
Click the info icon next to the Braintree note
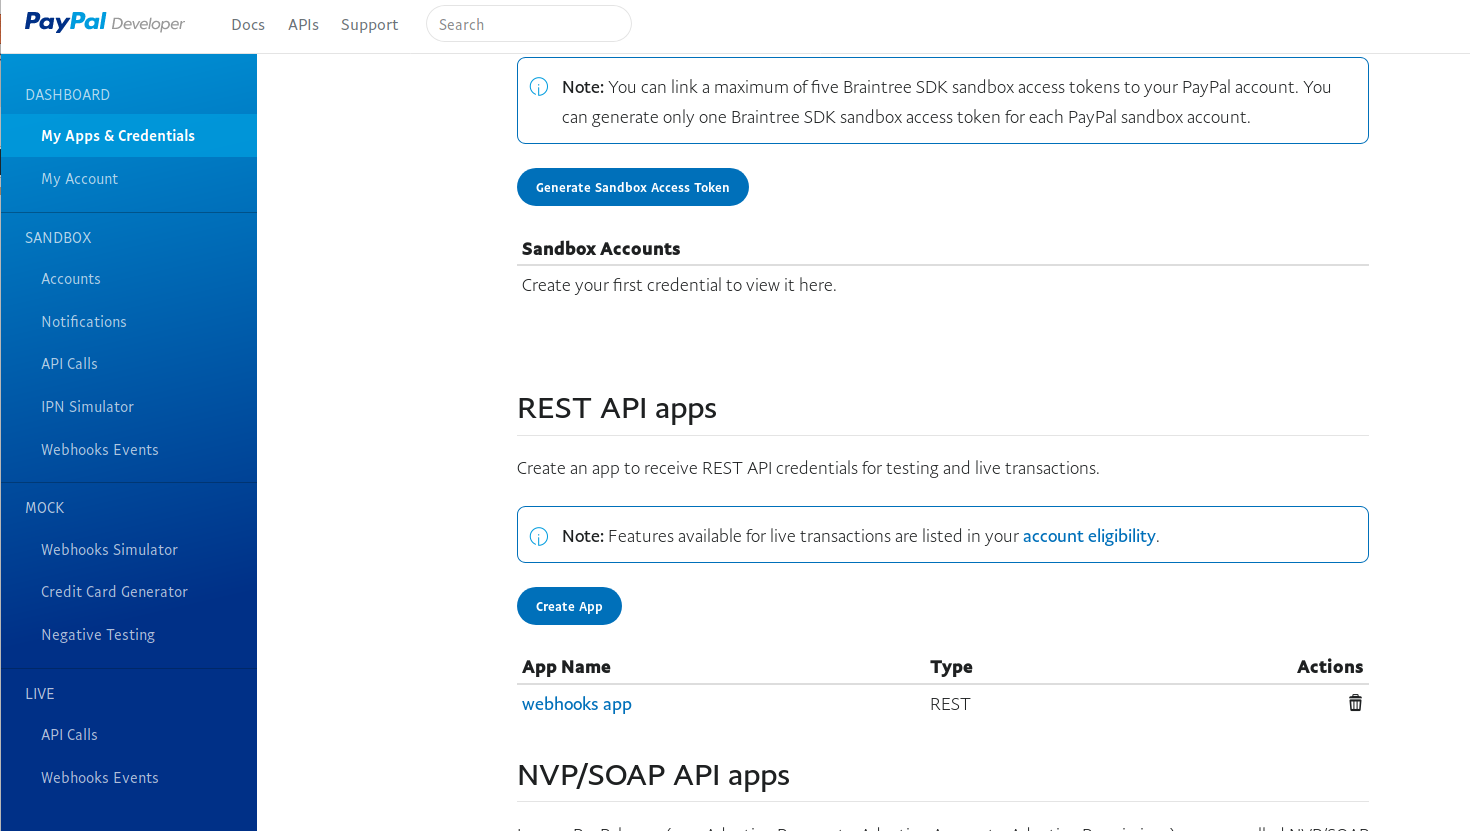[539, 87]
